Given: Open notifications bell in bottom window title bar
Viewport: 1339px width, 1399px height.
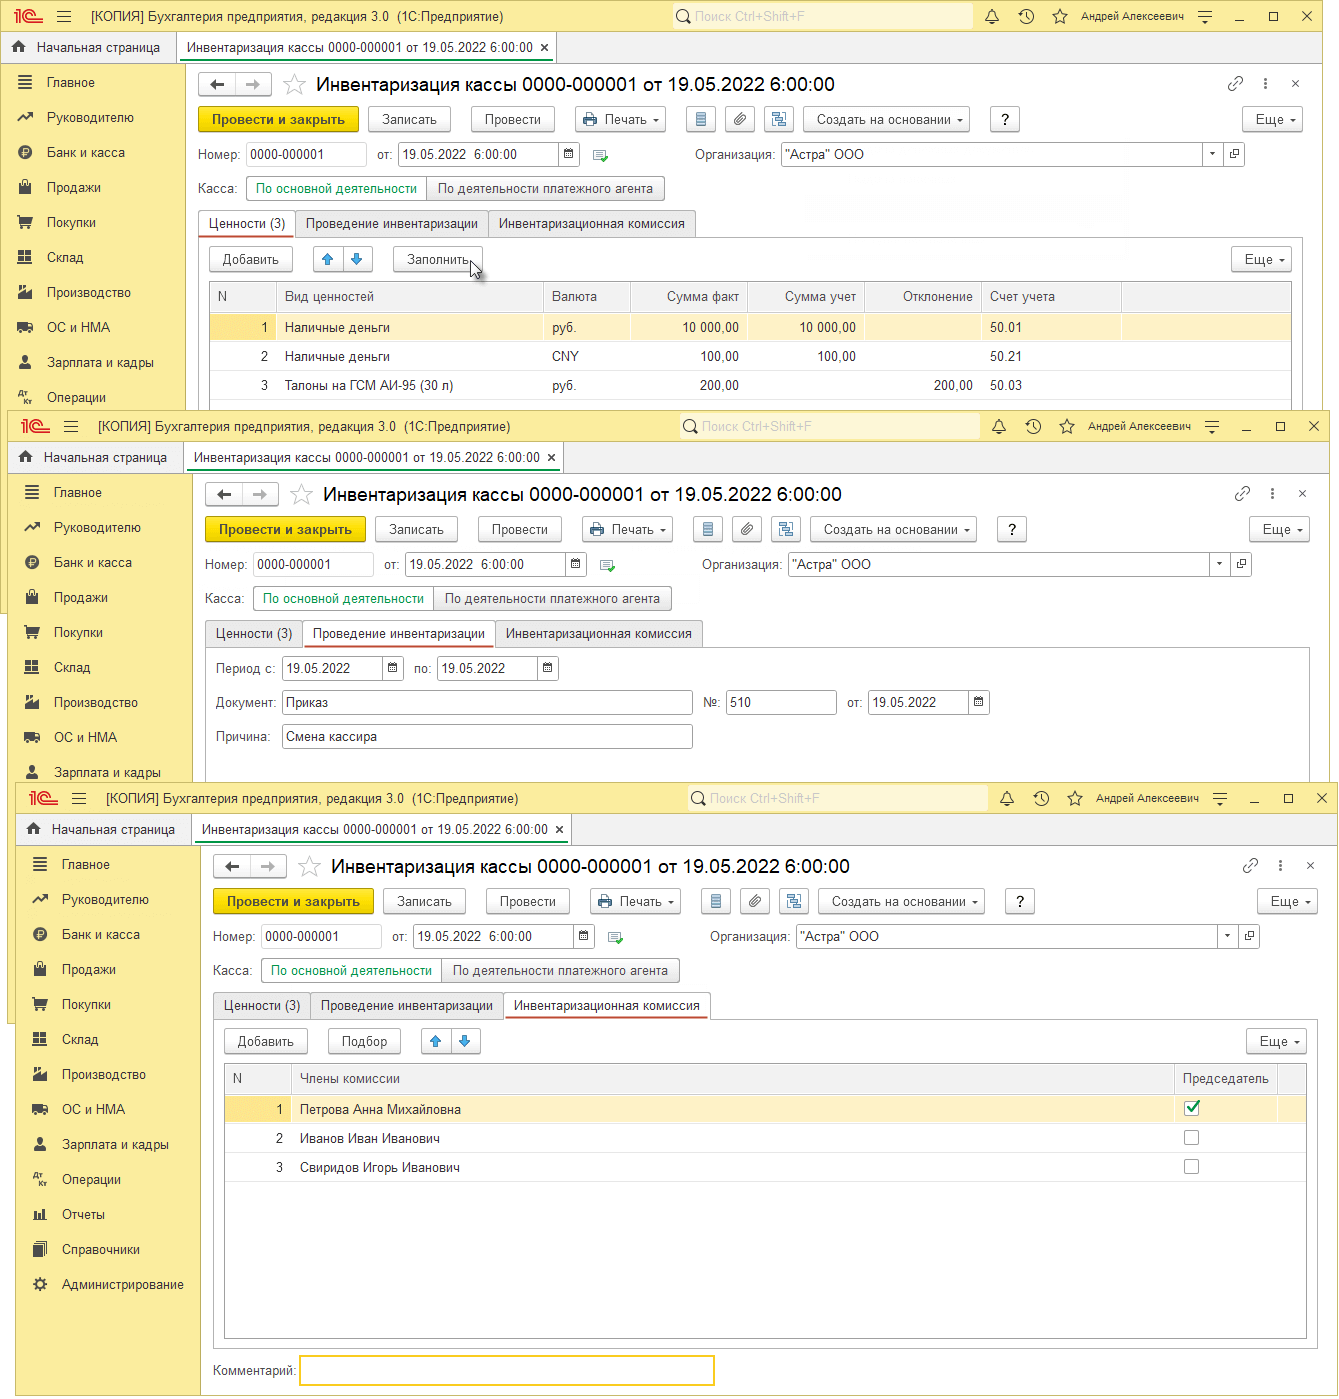Looking at the screenshot, I should (1007, 798).
